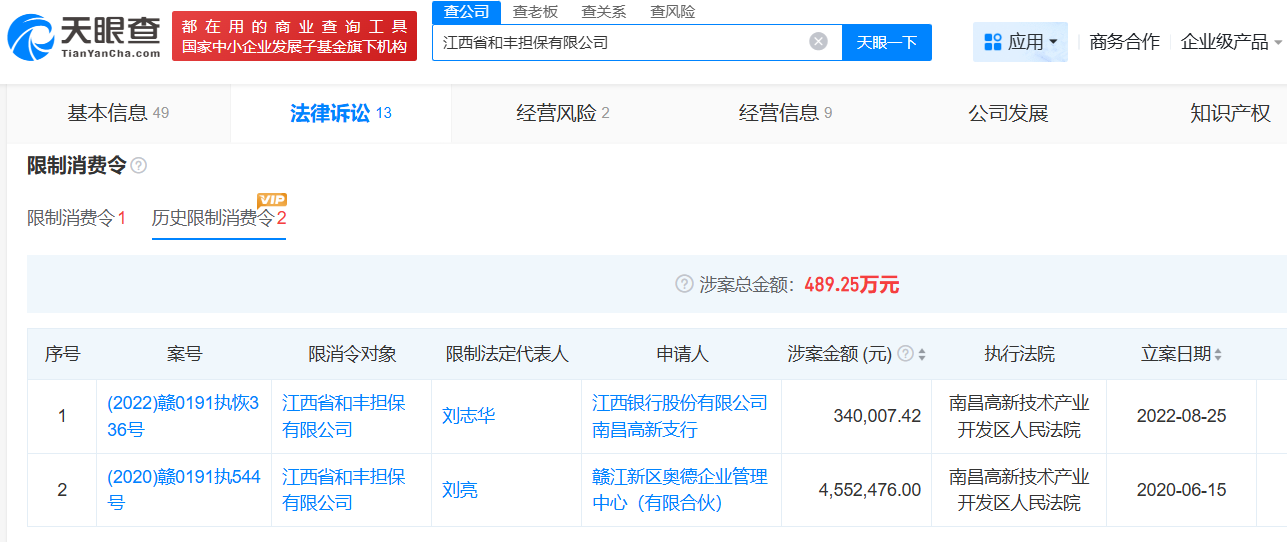Click the 天眼一下 search button
The image size is (1287, 542).
coord(886,42)
